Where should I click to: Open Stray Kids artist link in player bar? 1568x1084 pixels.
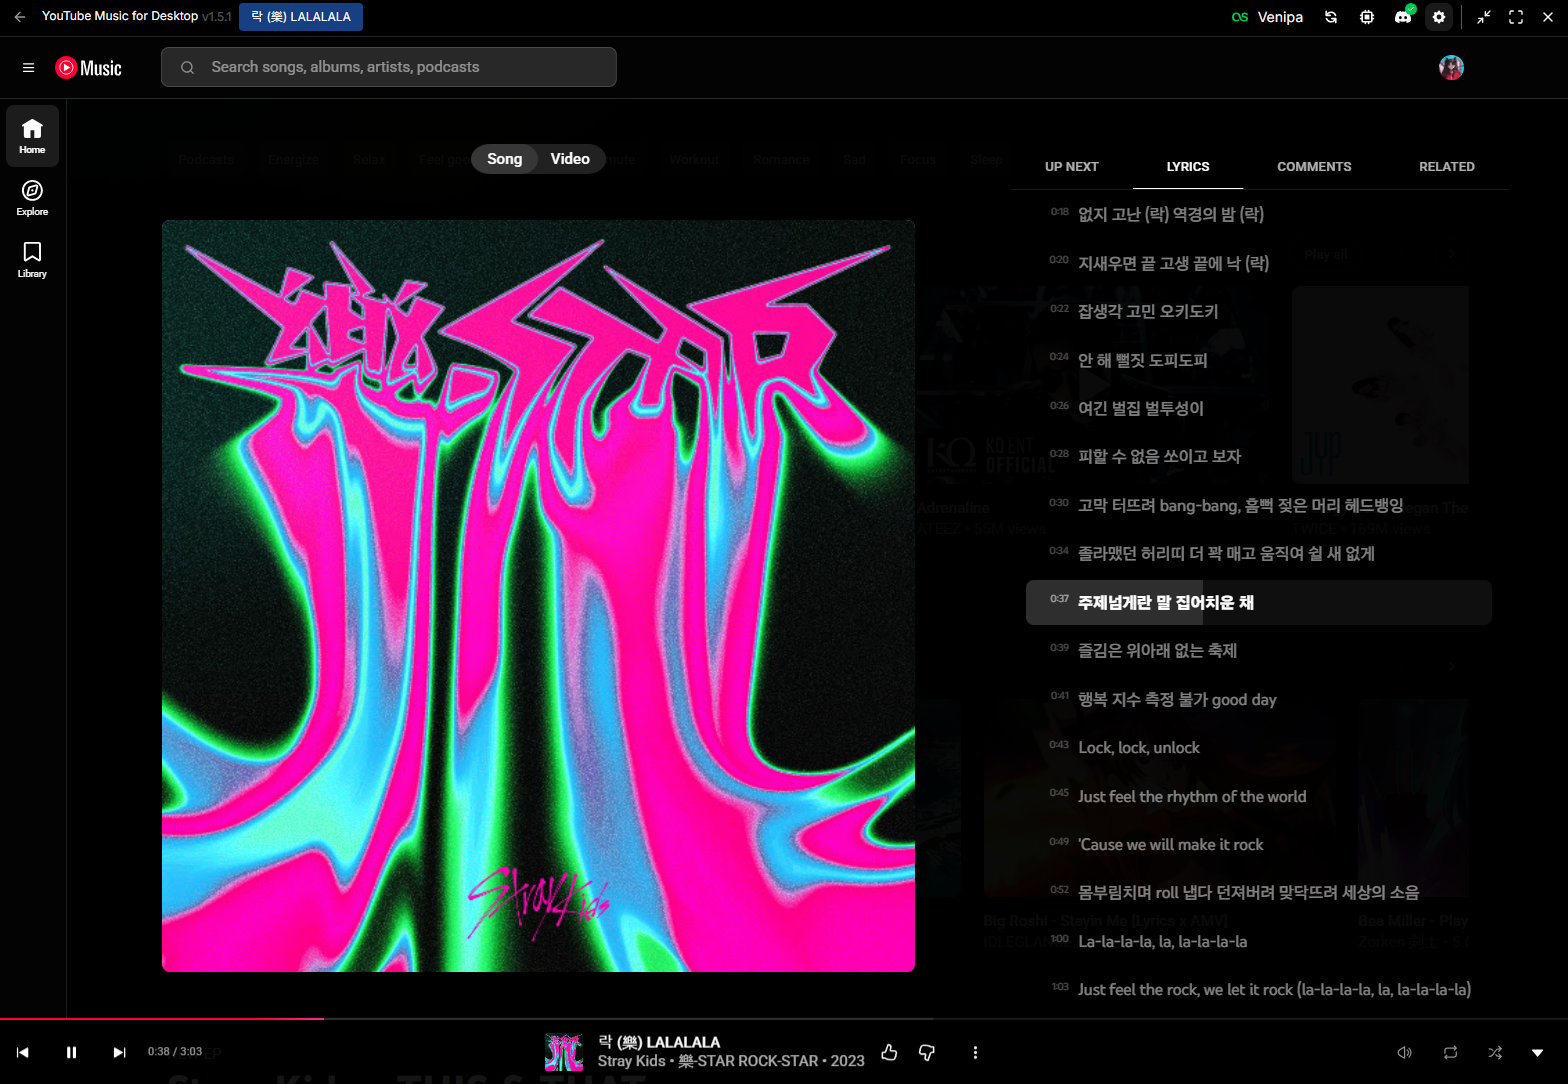click(631, 1061)
